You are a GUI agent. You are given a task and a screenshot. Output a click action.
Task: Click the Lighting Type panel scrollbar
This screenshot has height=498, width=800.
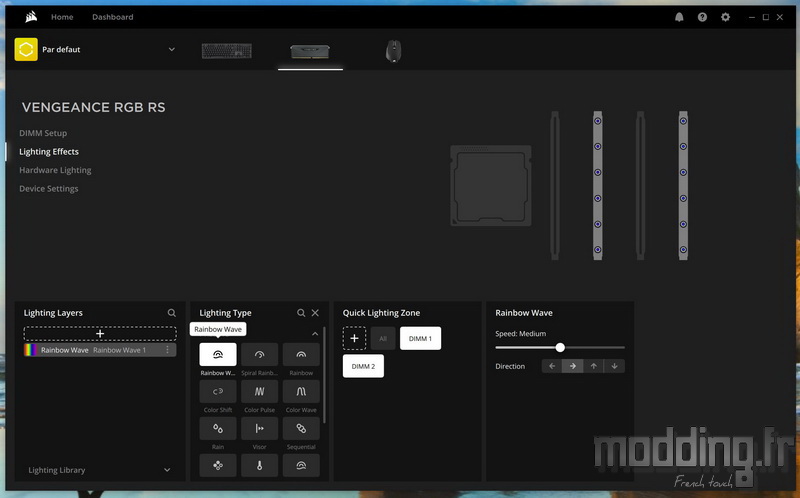(x=324, y=375)
